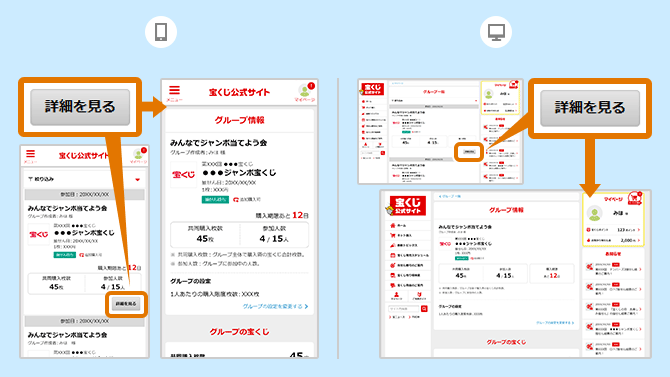
Task: Click the shopping cart icon in desktop マイページ panel
Action: [635, 198]
